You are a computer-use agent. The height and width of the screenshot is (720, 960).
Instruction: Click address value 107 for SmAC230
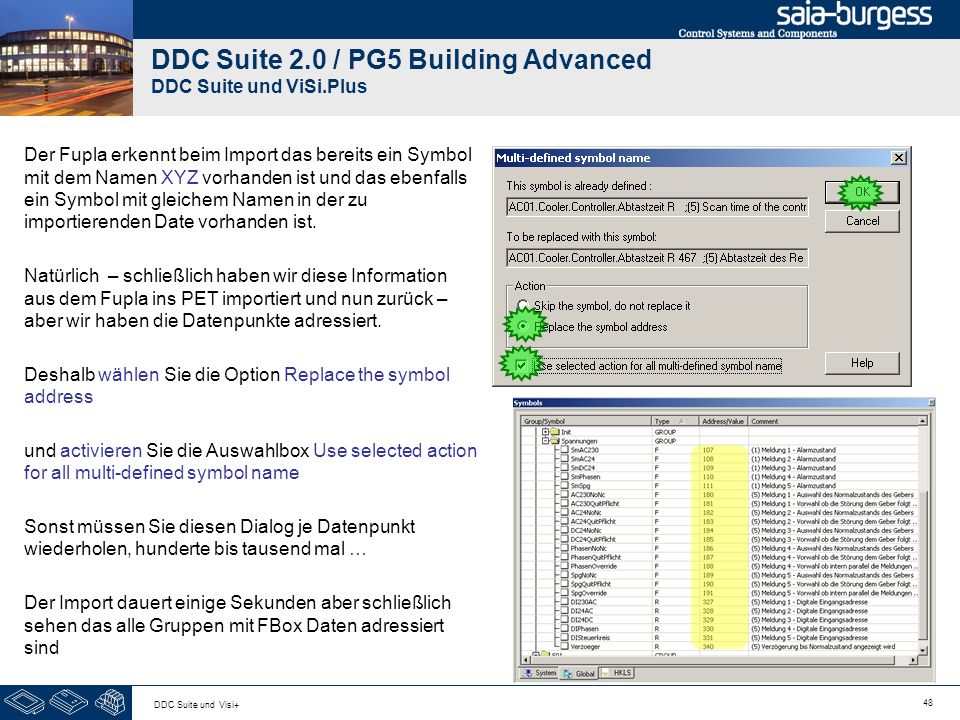(x=708, y=450)
